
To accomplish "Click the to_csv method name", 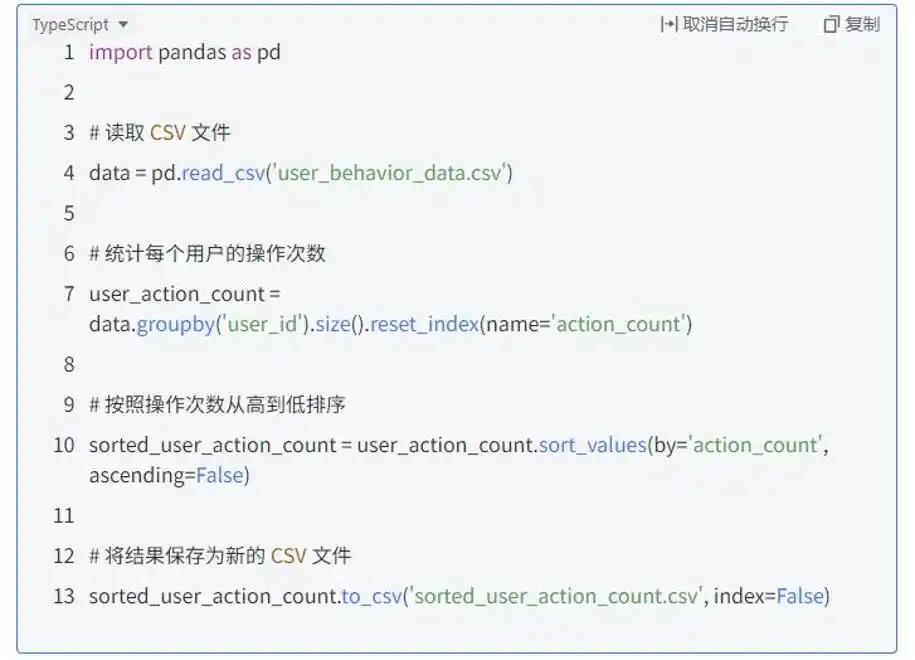I will tap(371, 597).
